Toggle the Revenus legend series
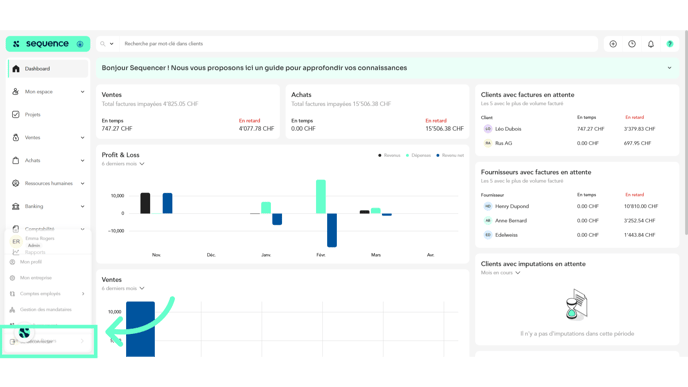Screen dimensions: 688x387 389,155
